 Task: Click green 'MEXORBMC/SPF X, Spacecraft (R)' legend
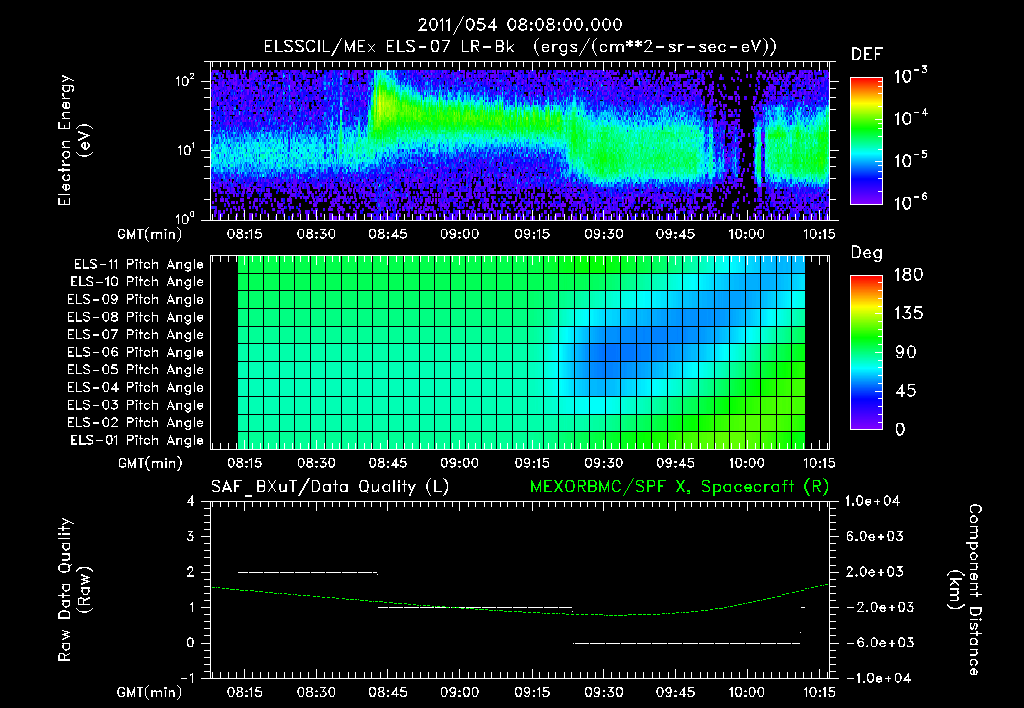tap(679, 487)
